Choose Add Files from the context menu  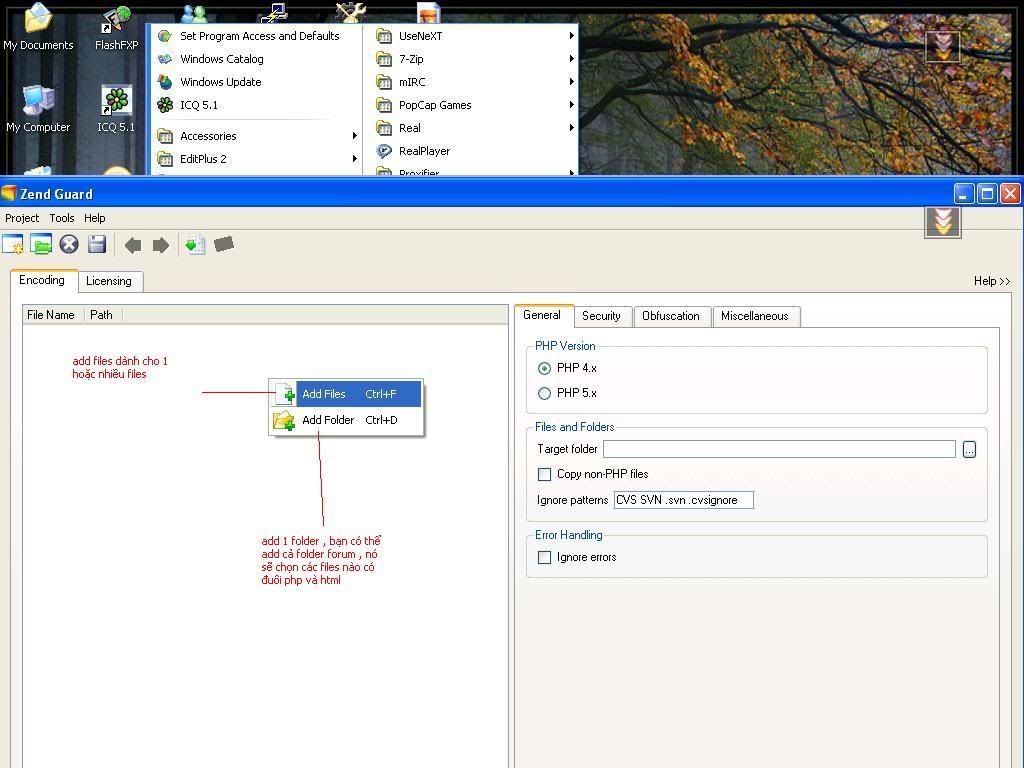pos(346,394)
